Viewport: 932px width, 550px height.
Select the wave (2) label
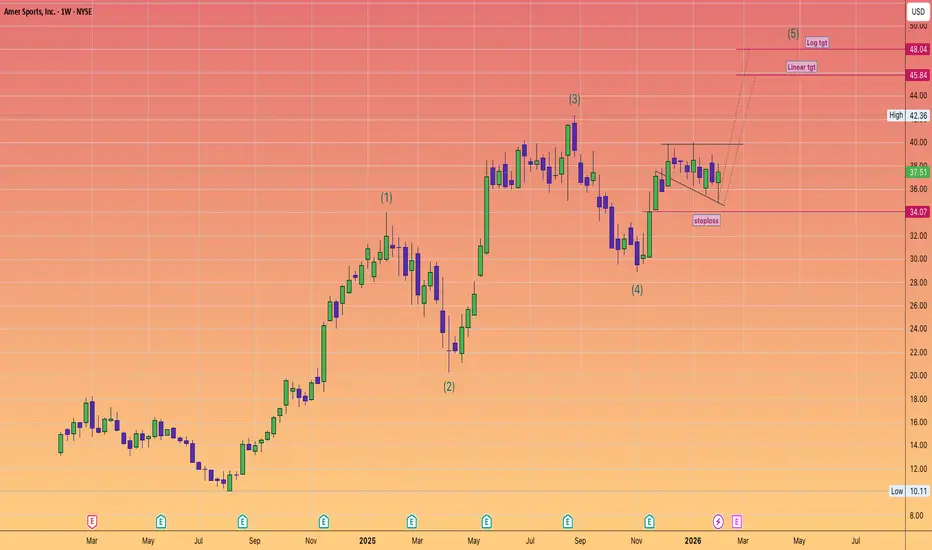coord(449,386)
